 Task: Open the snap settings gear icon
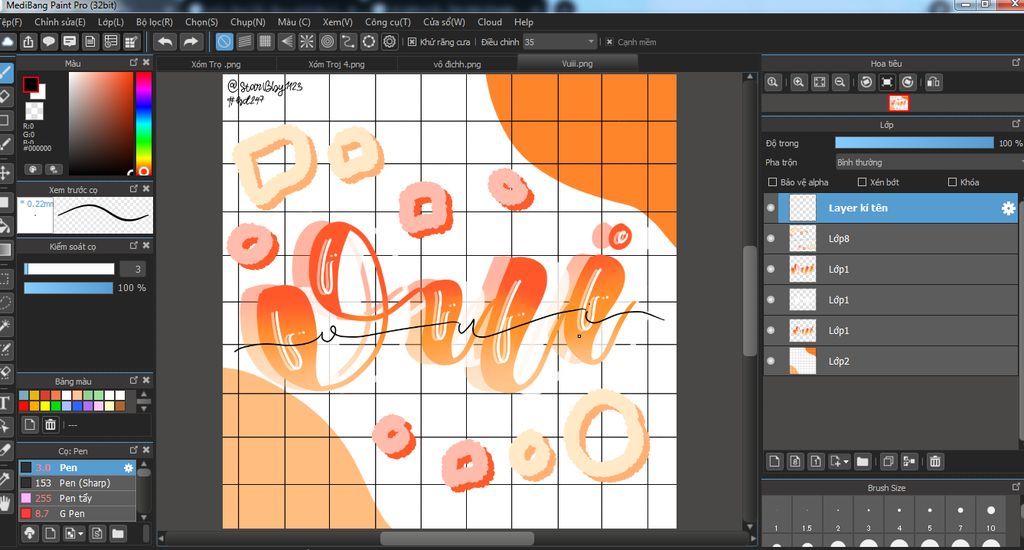(390, 42)
